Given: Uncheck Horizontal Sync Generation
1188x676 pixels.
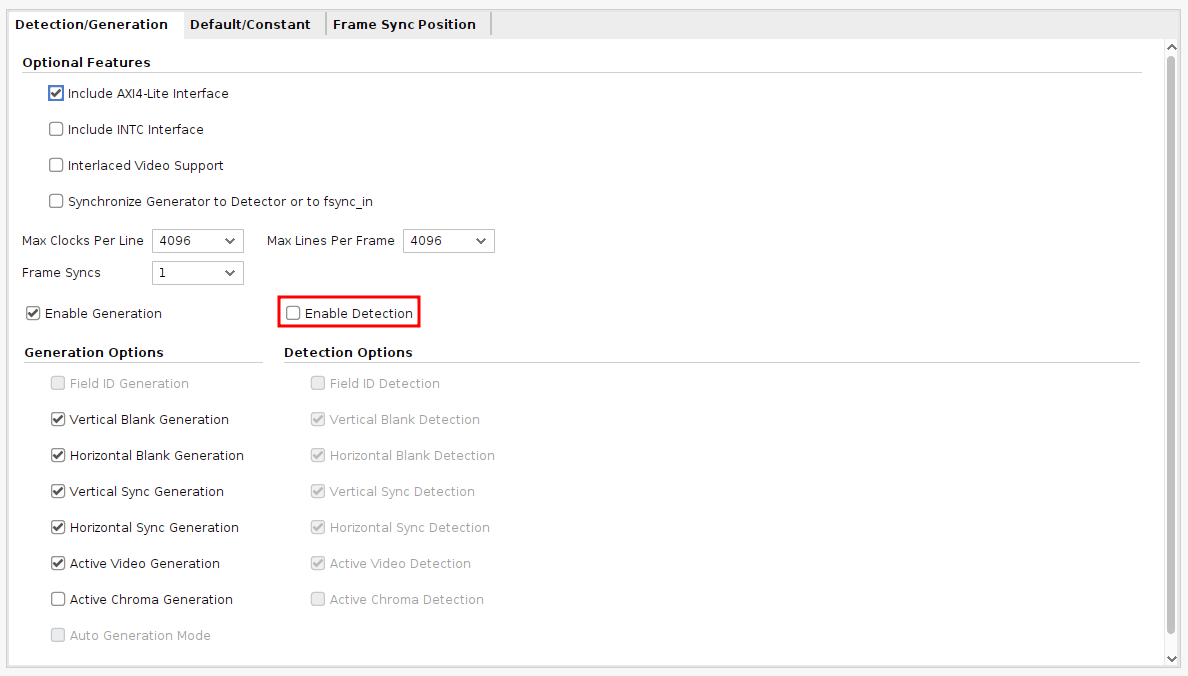Looking at the screenshot, I should tap(58, 528).
